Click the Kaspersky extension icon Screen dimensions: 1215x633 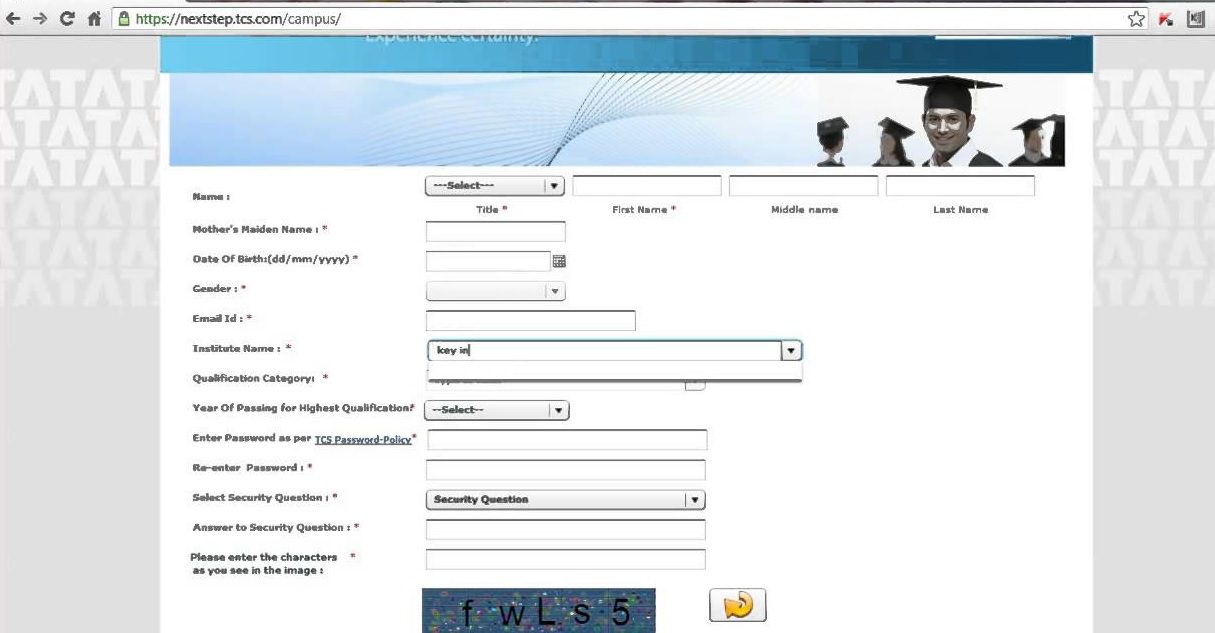pos(1165,19)
